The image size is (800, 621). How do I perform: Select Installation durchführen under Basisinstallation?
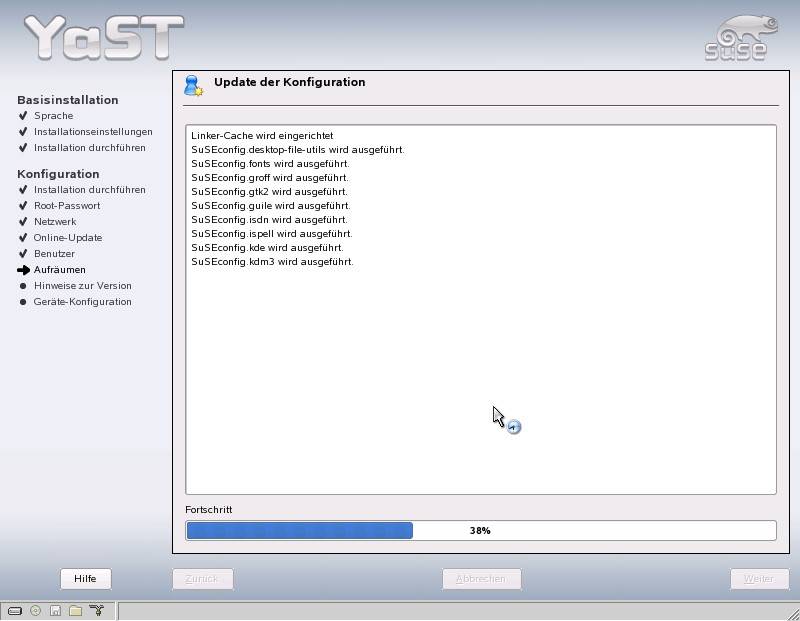point(90,147)
